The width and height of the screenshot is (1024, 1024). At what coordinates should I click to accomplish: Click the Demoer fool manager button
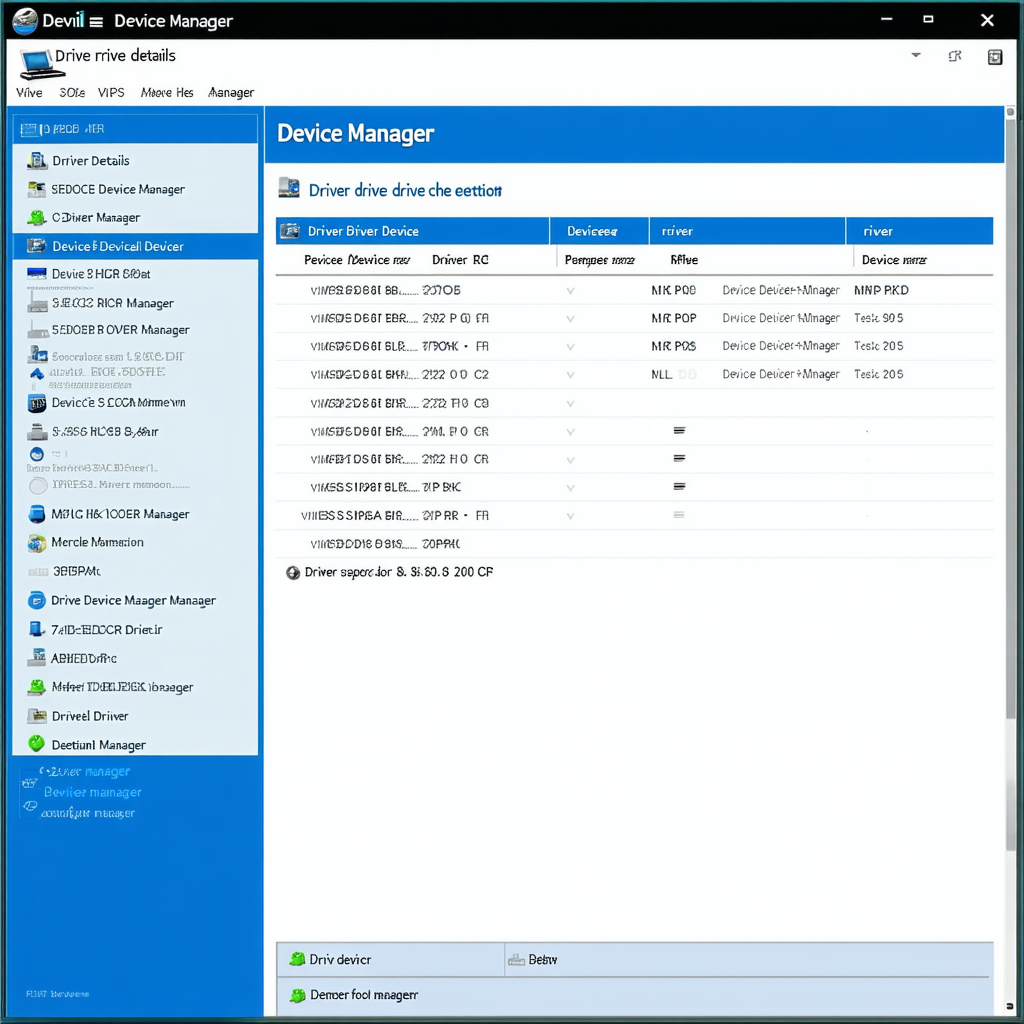click(x=633, y=995)
